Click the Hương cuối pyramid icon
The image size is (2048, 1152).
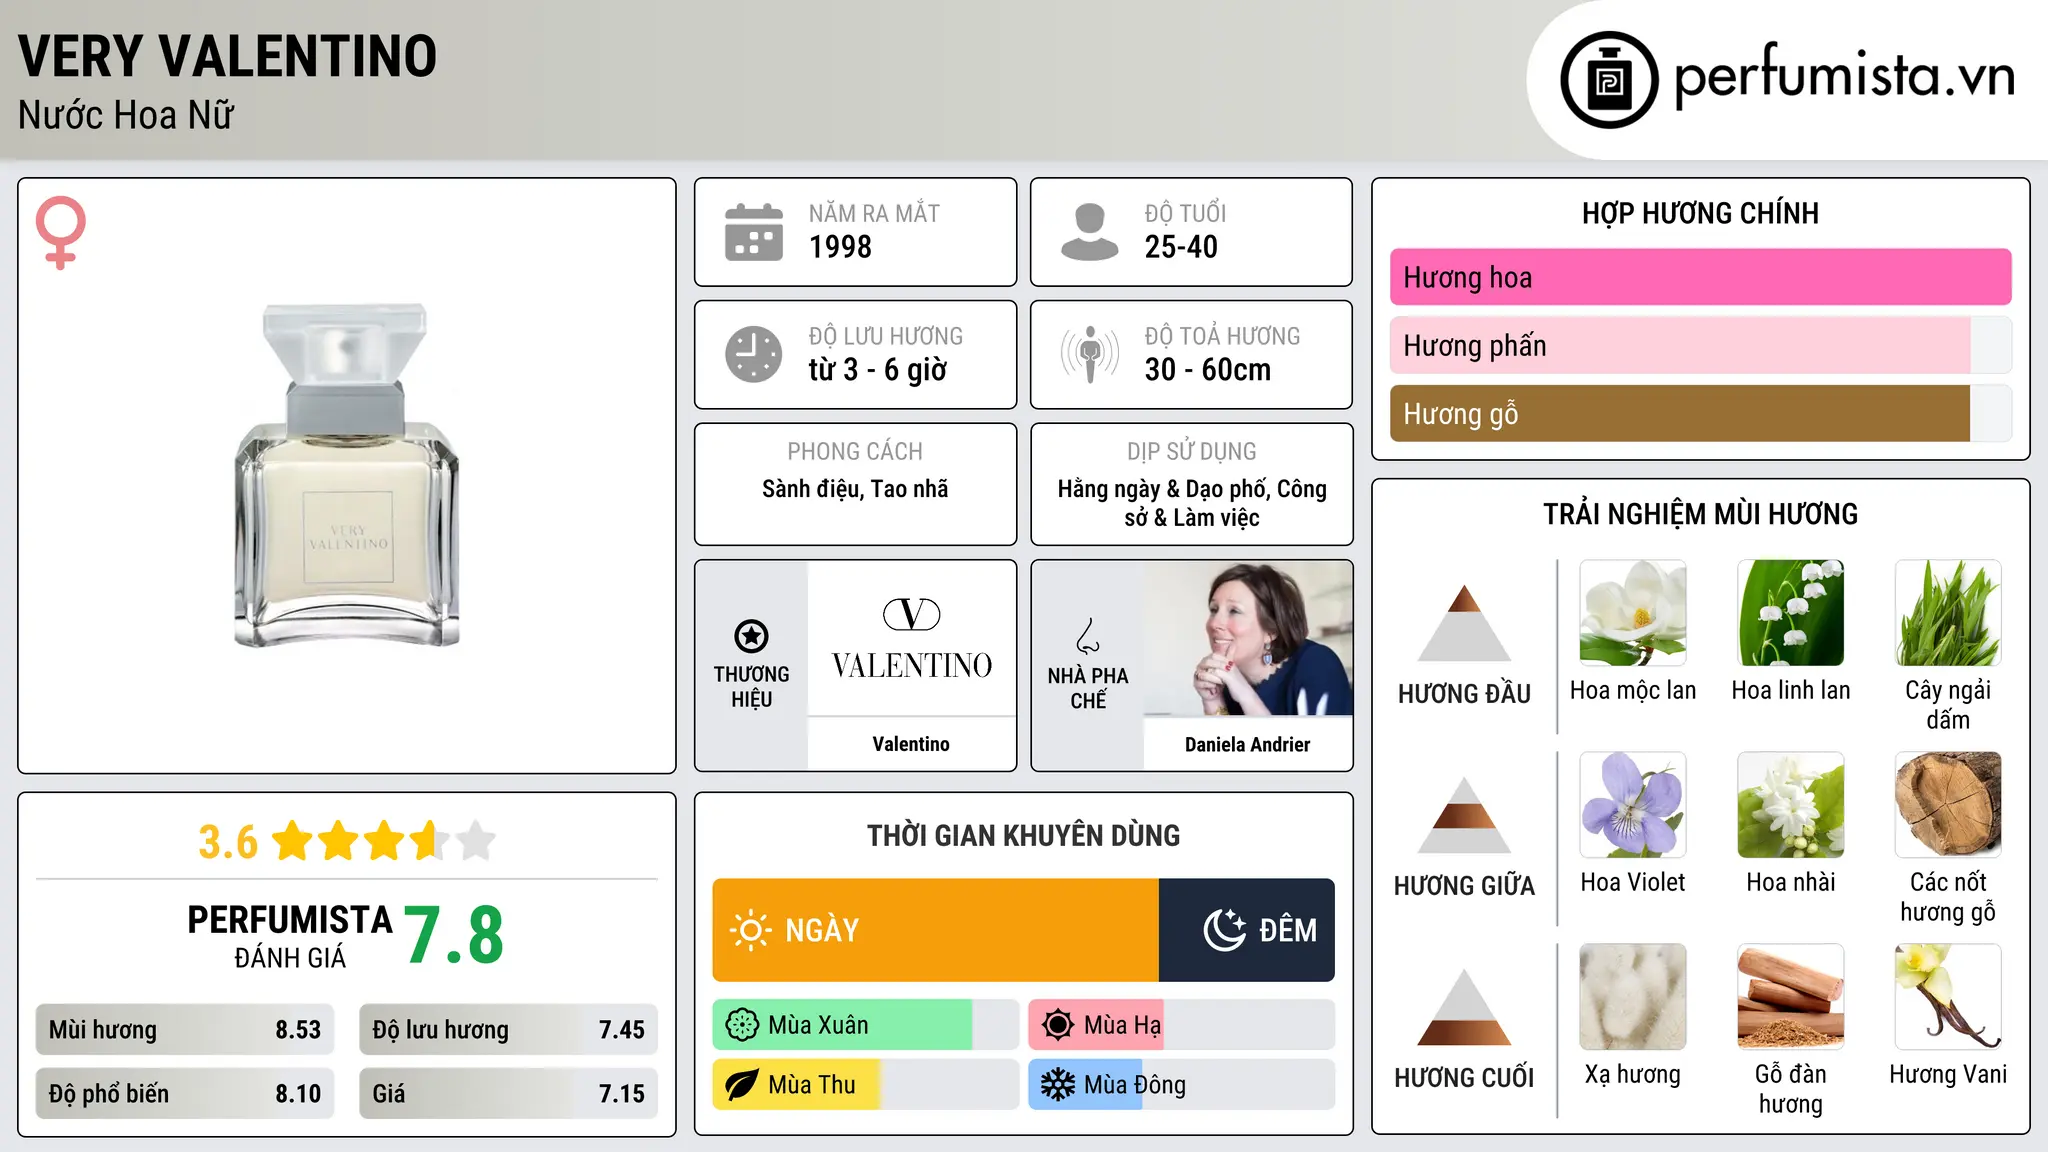click(x=1464, y=1007)
